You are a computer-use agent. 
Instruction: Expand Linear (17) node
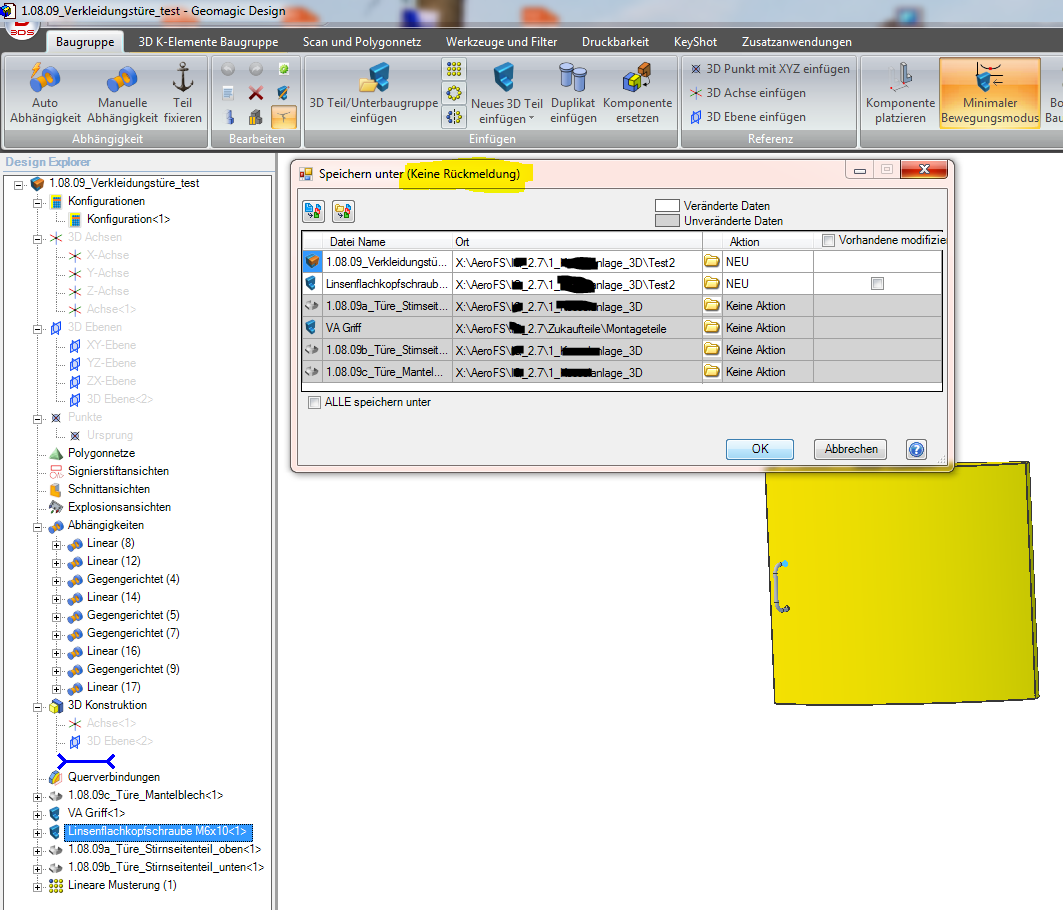(x=57, y=688)
